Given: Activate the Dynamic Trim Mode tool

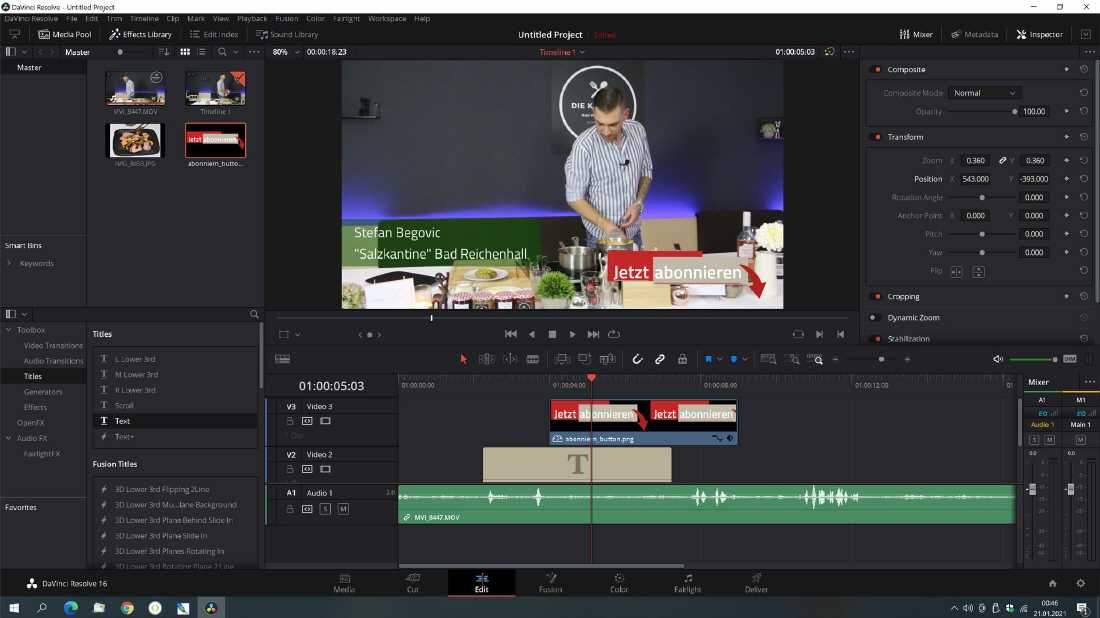Looking at the screenshot, I should click(510, 359).
